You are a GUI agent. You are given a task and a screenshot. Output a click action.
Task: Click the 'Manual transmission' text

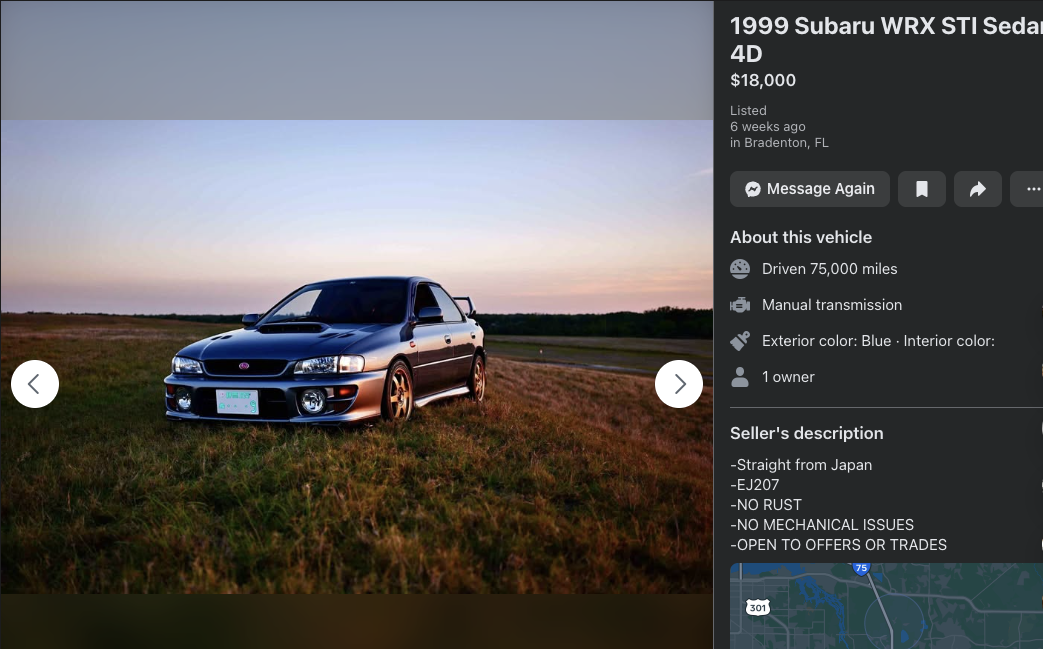pyautogui.click(x=831, y=305)
